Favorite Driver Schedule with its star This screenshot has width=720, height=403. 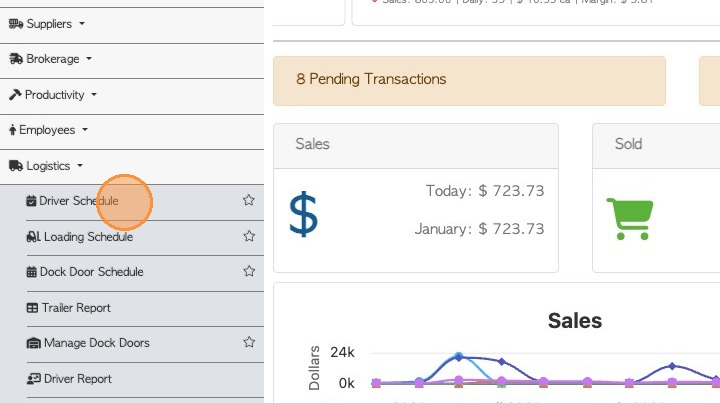[x=249, y=201]
